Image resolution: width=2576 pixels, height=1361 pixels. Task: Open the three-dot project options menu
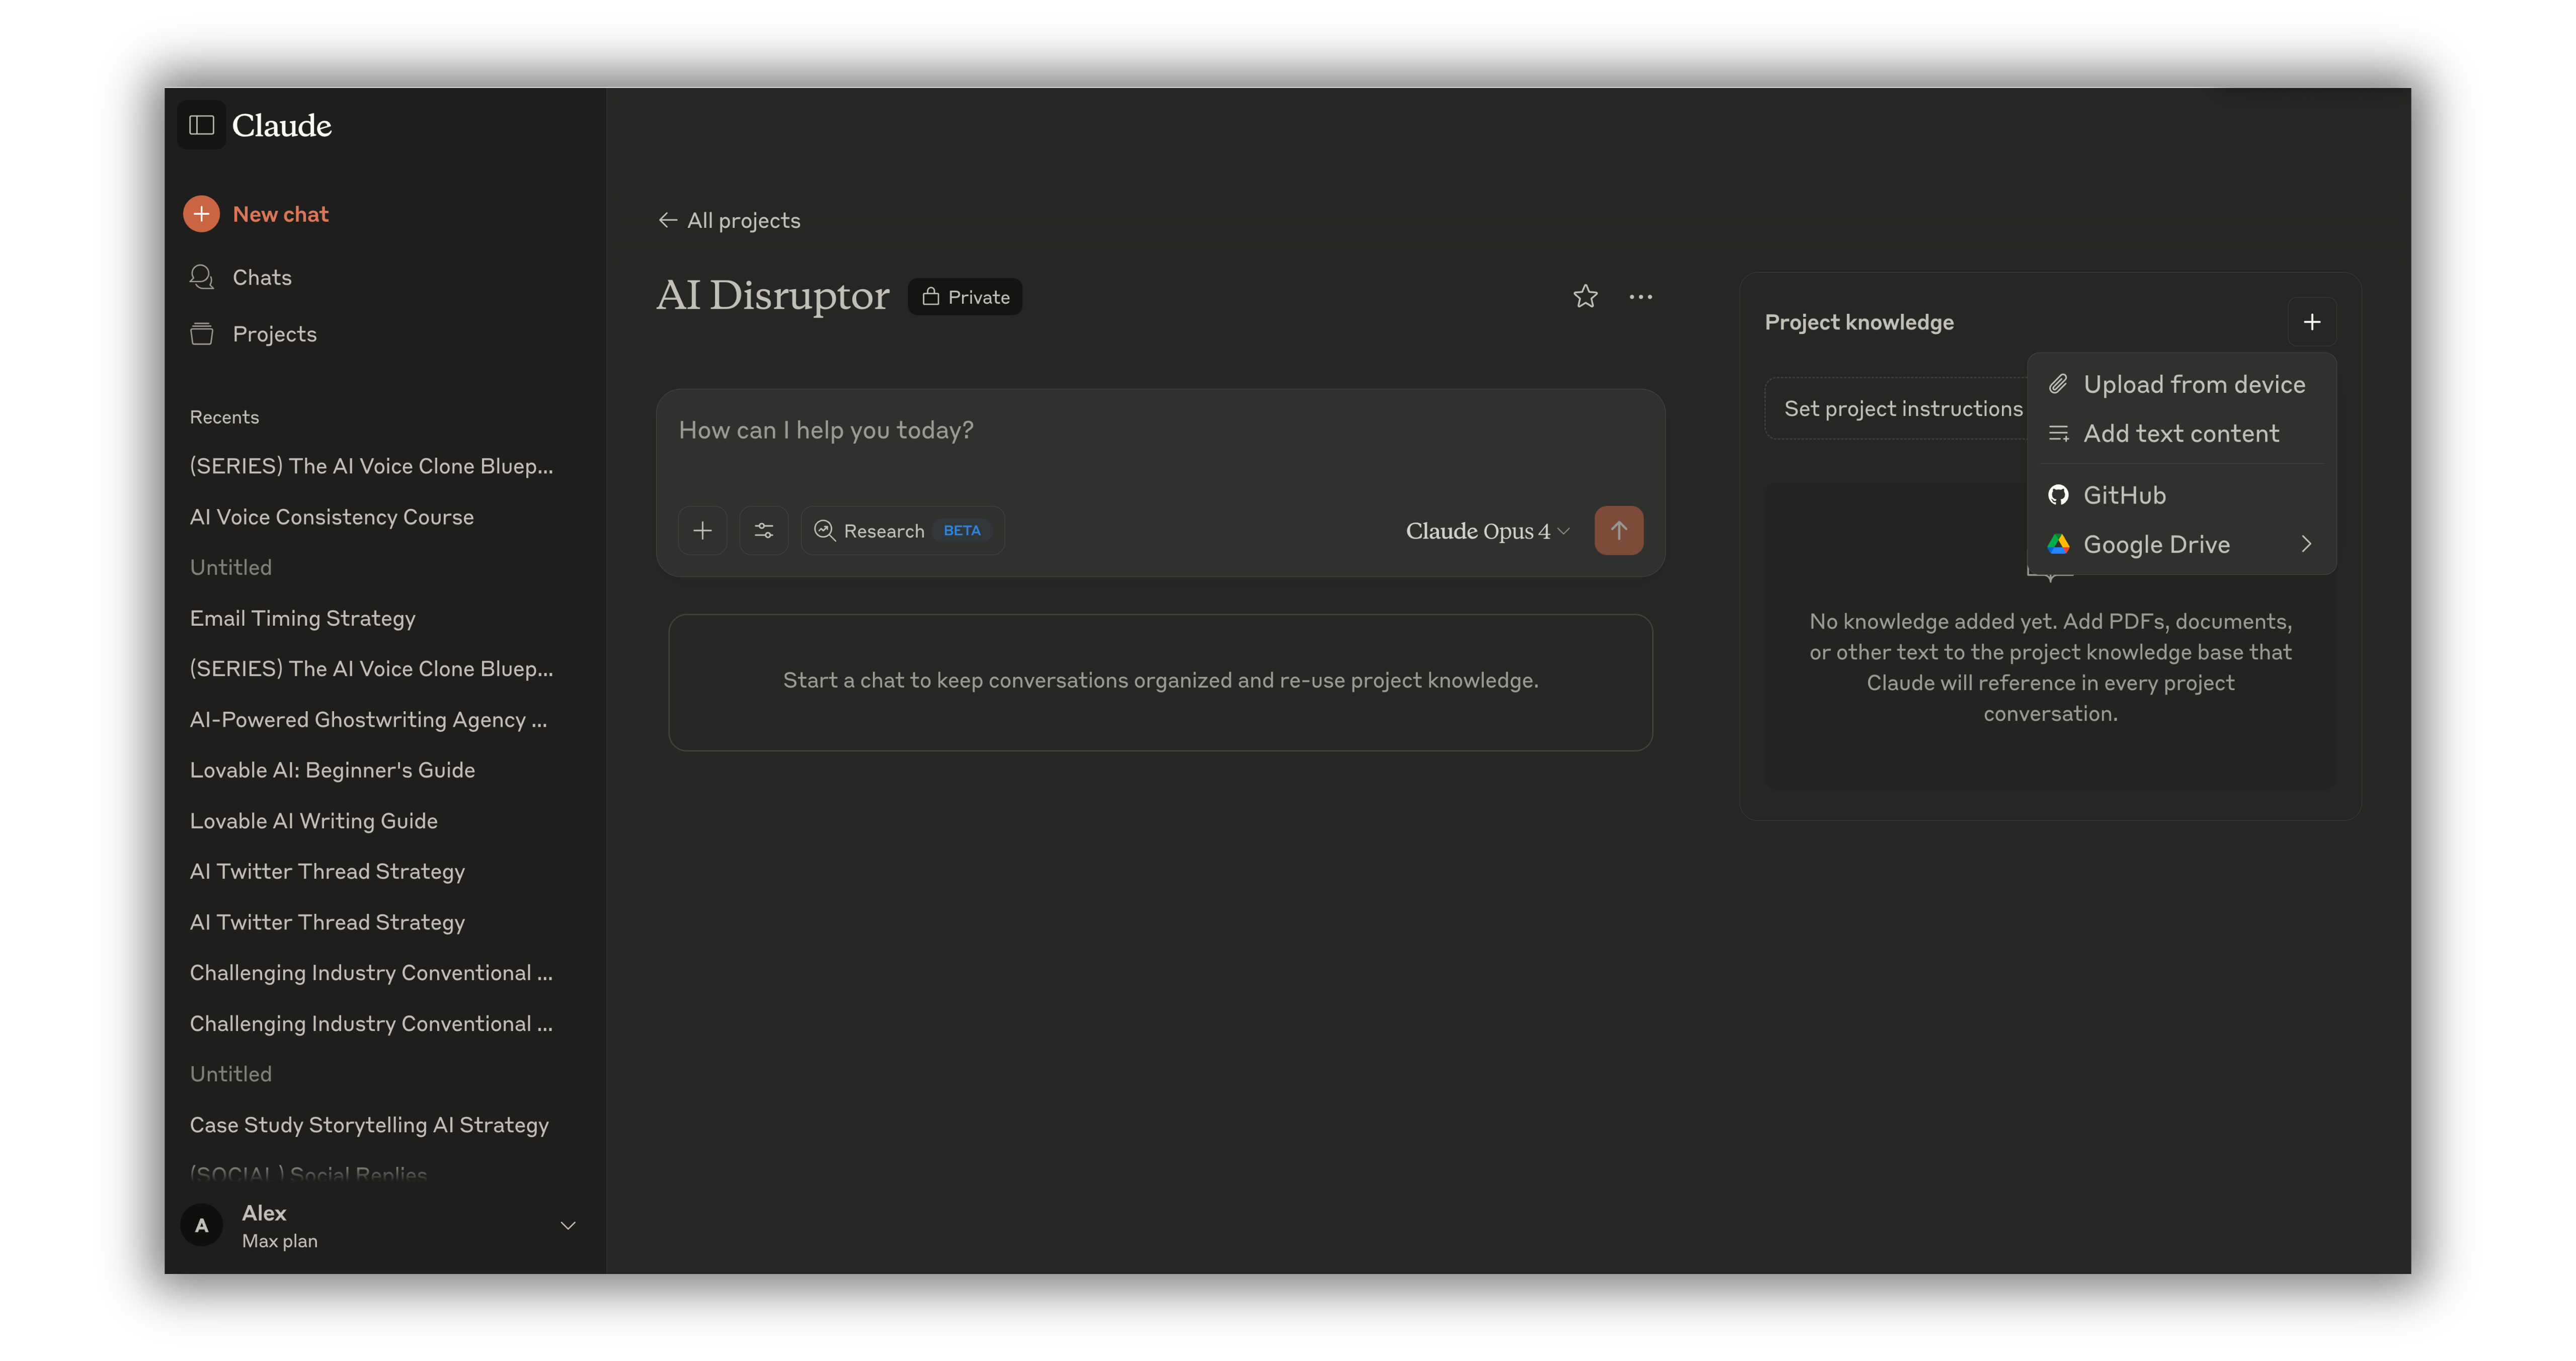pos(1640,297)
